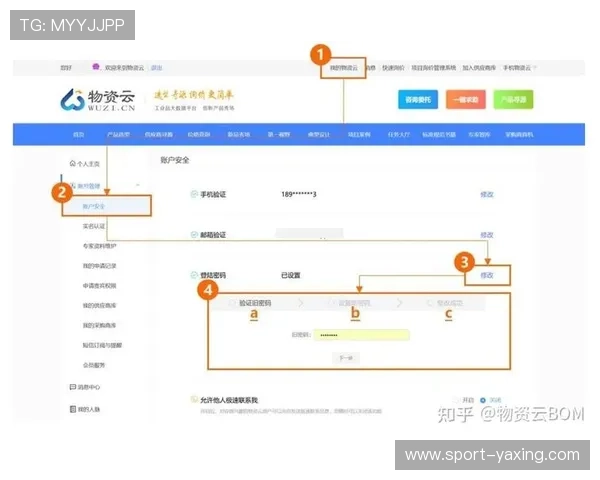Select the 设置新密码 step

[350, 303]
